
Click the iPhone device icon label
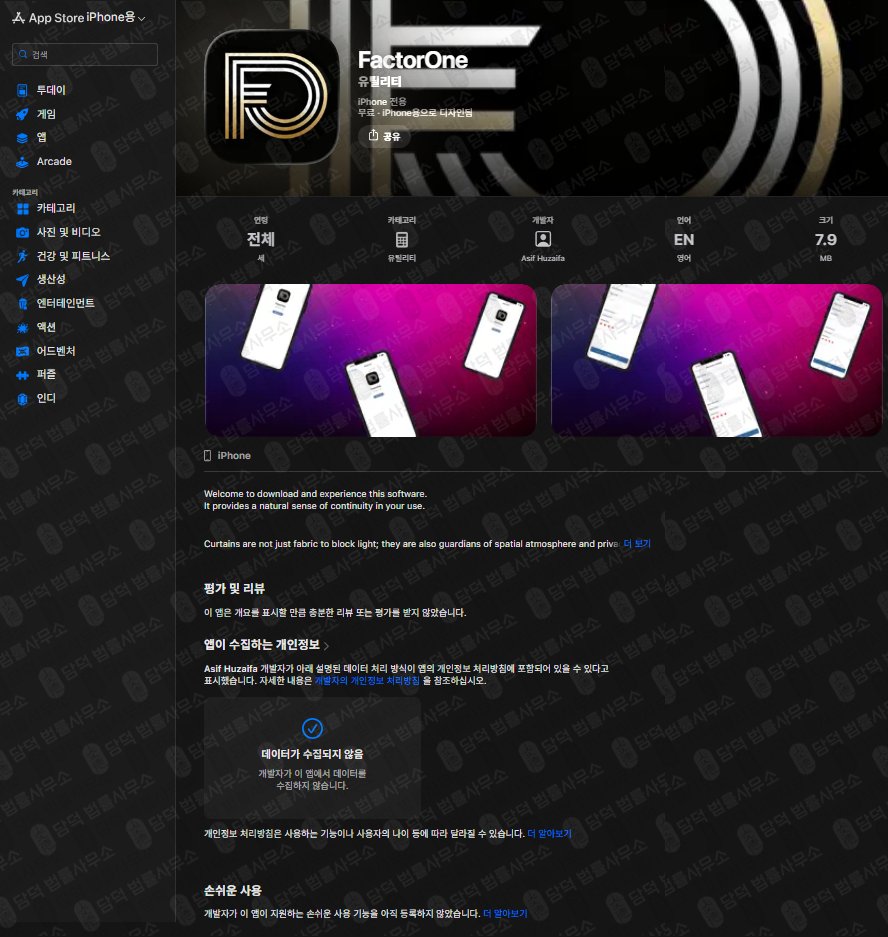227,455
